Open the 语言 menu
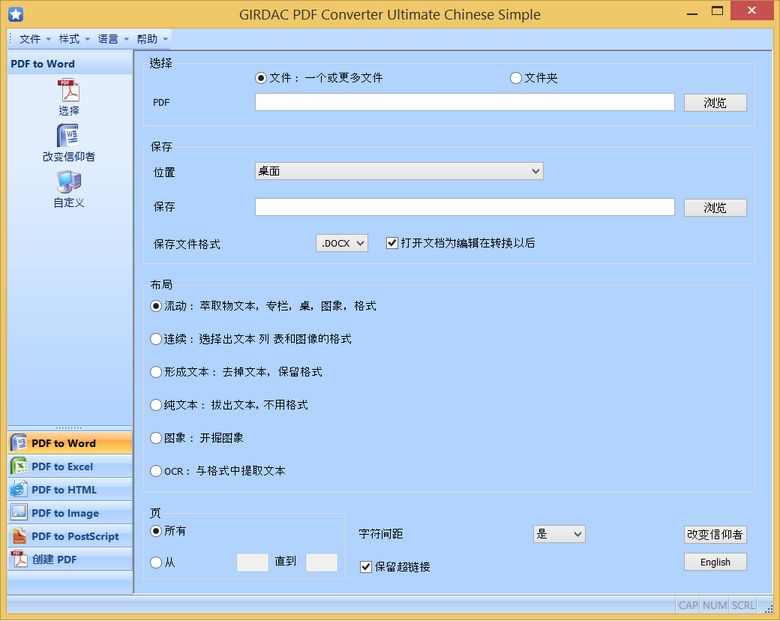Screen dimensions: 780x621 (112, 39)
